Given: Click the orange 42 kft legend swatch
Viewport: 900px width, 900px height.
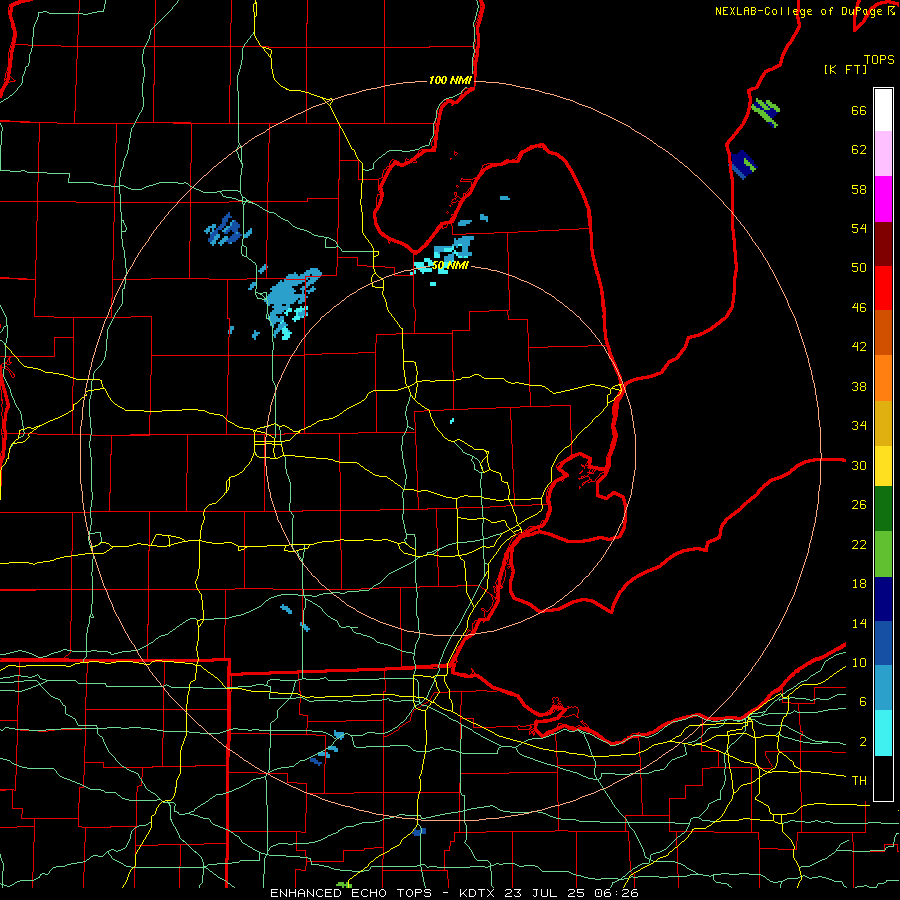Looking at the screenshot, I should coord(883,378).
